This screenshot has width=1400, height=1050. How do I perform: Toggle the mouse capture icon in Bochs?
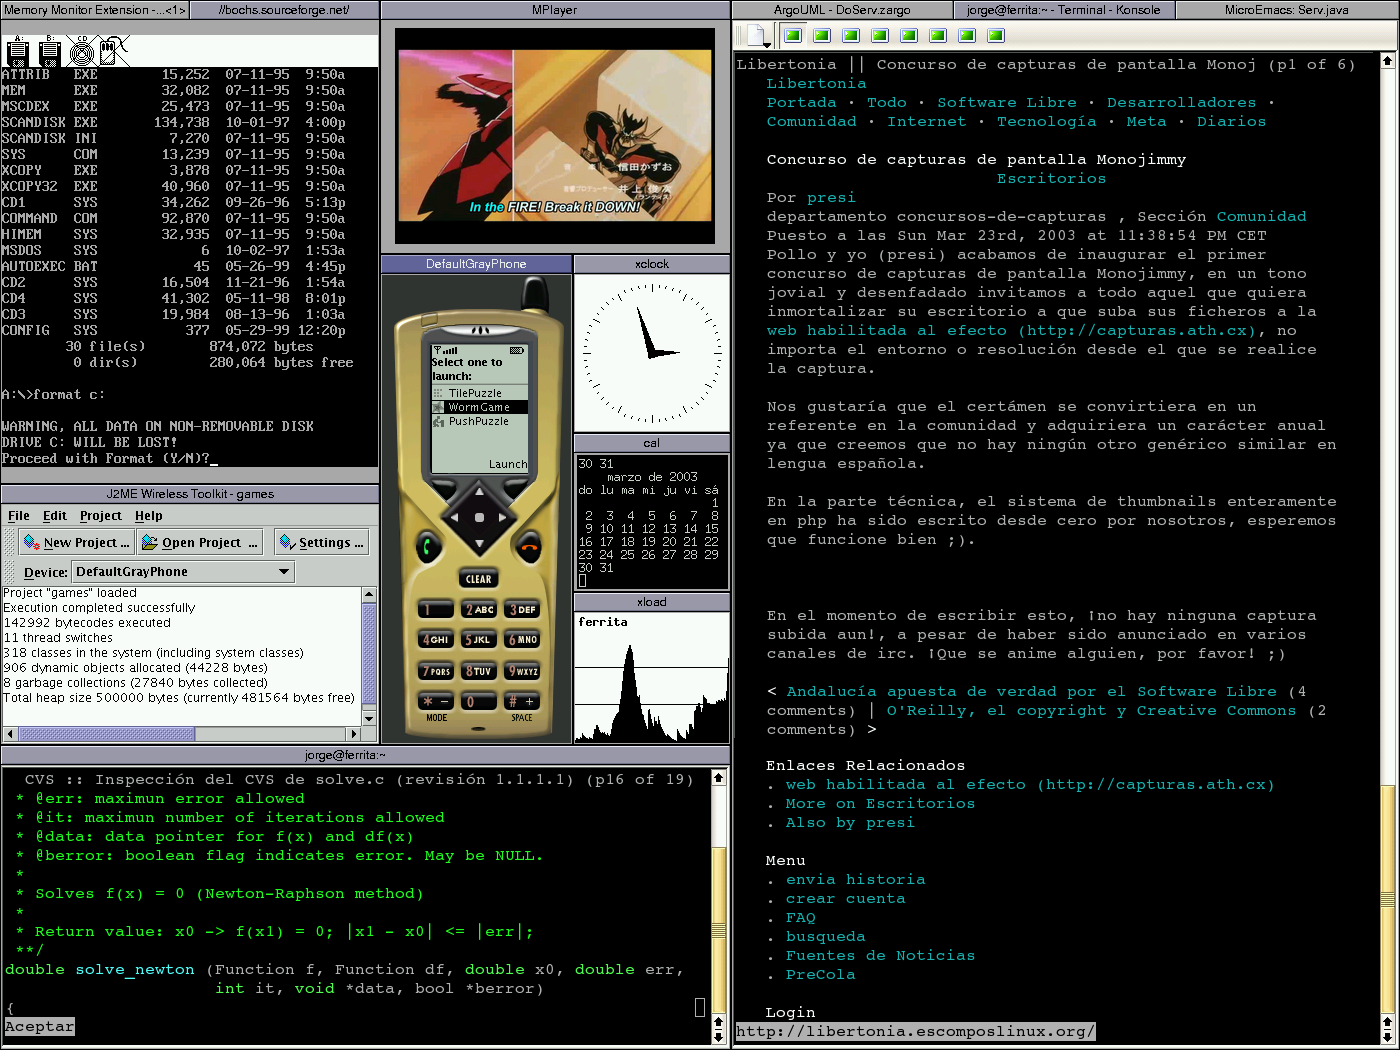114,51
